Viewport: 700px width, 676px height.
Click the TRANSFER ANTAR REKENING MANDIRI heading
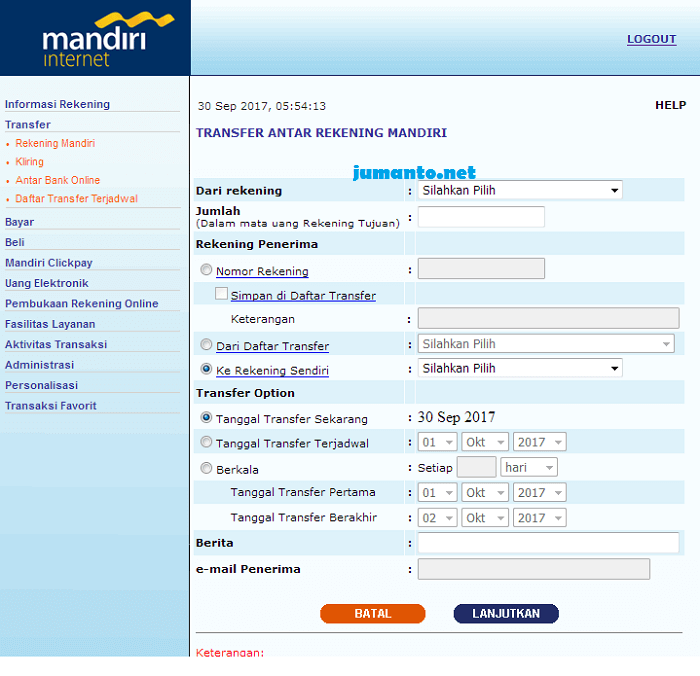pyautogui.click(x=321, y=133)
